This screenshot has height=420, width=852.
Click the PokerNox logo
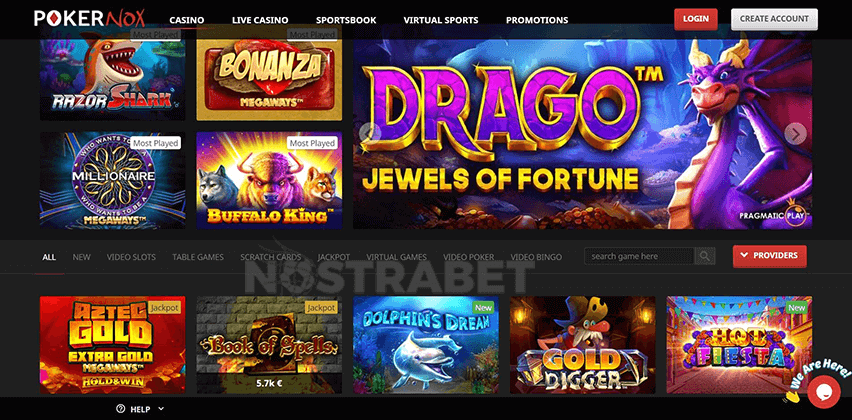(x=90, y=19)
